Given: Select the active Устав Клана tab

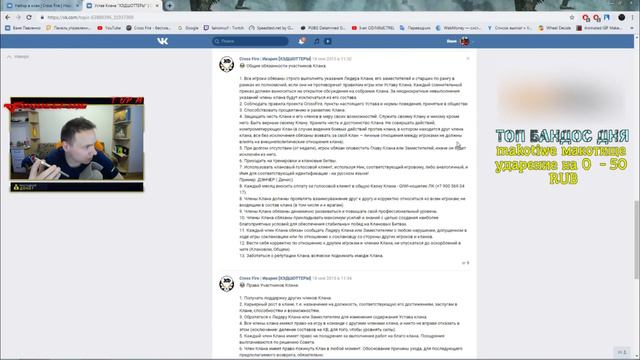Looking at the screenshot, I should coord(122,6).
